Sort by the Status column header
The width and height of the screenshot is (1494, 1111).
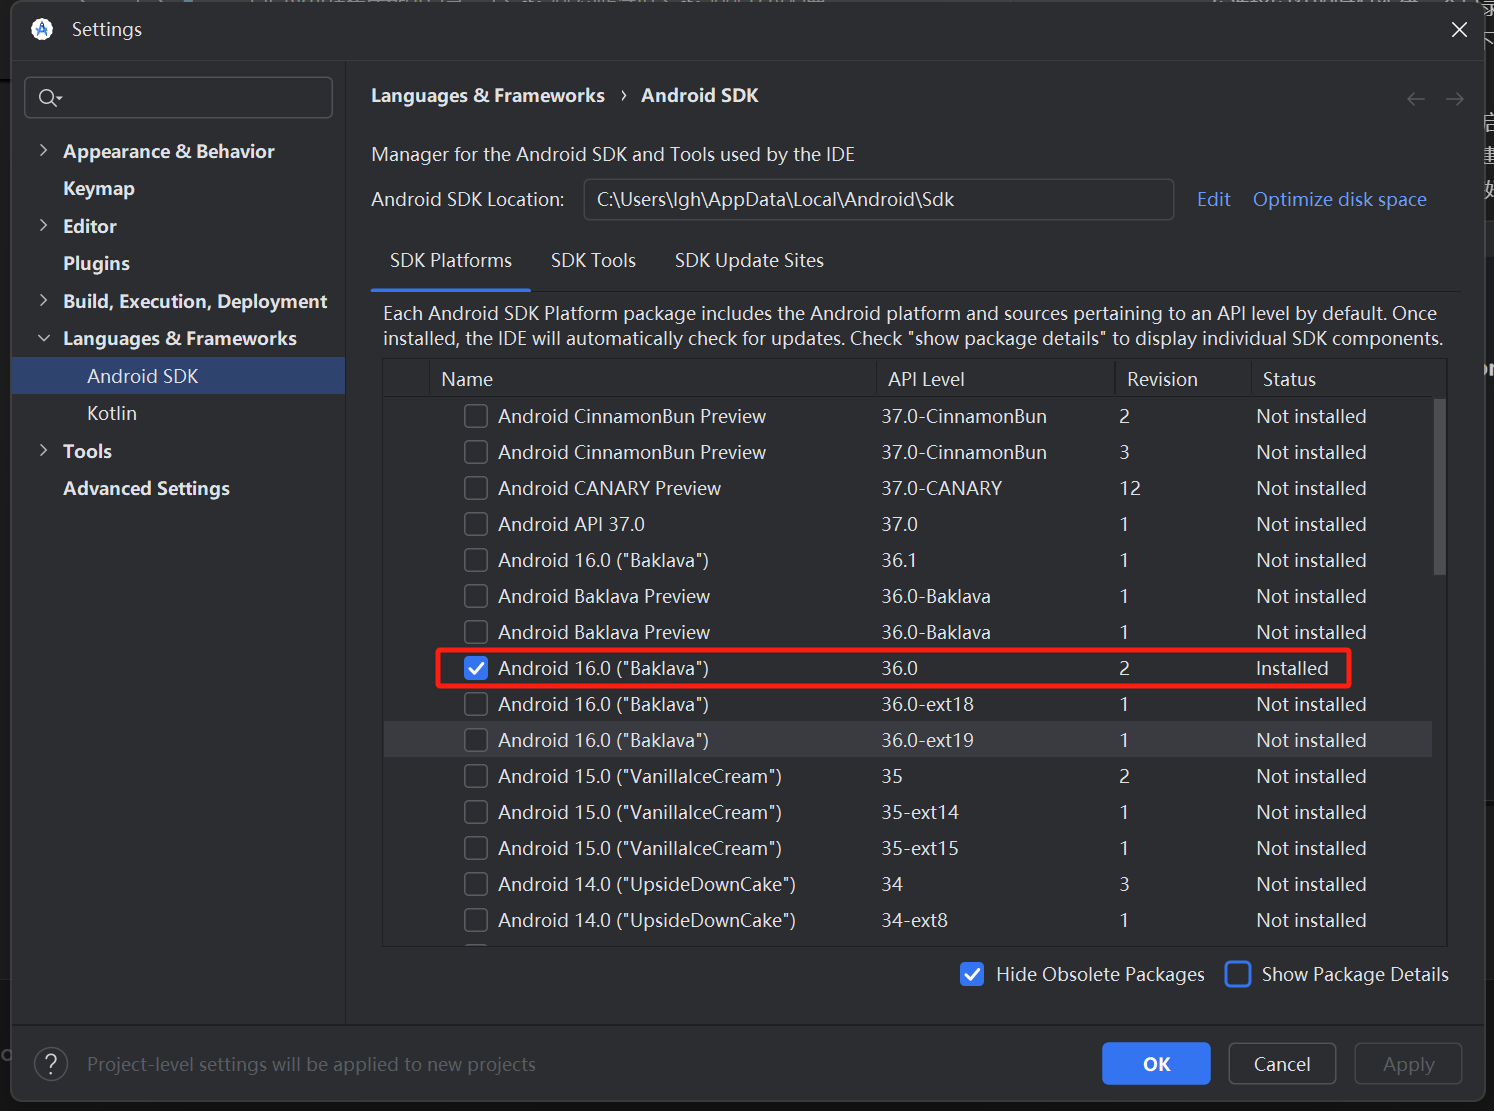pos(1348,379)
